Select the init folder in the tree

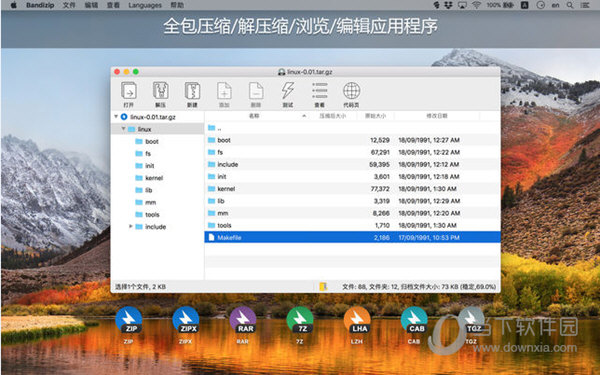[150, 166]
